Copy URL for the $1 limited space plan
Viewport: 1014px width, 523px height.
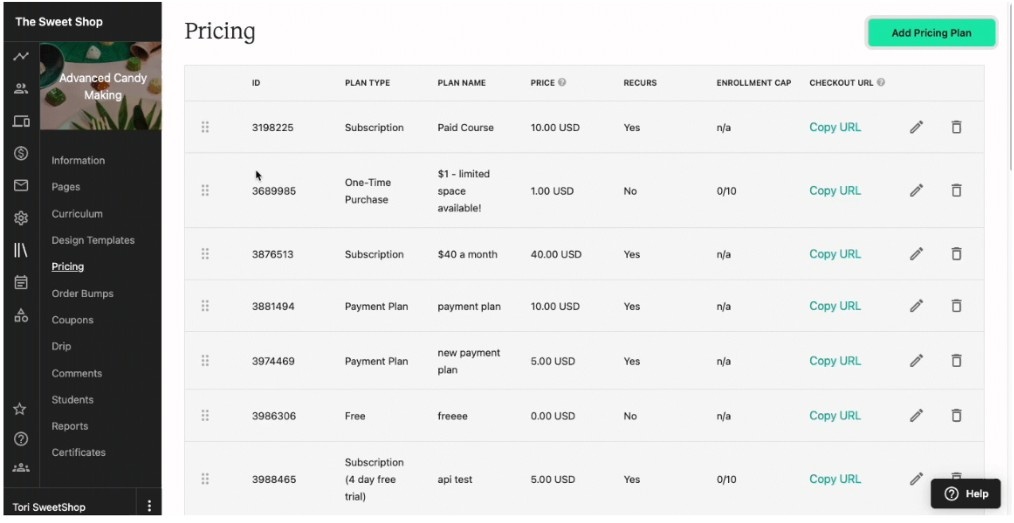coord(835,191)
